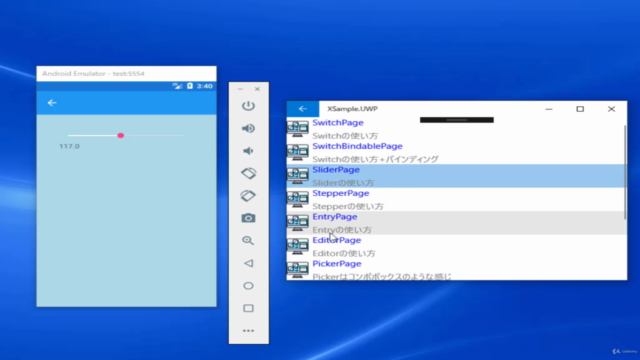The width and height of the screenshot is (640, 360).
Task: Go back in the XSample.UWP window
Action: 302,109
